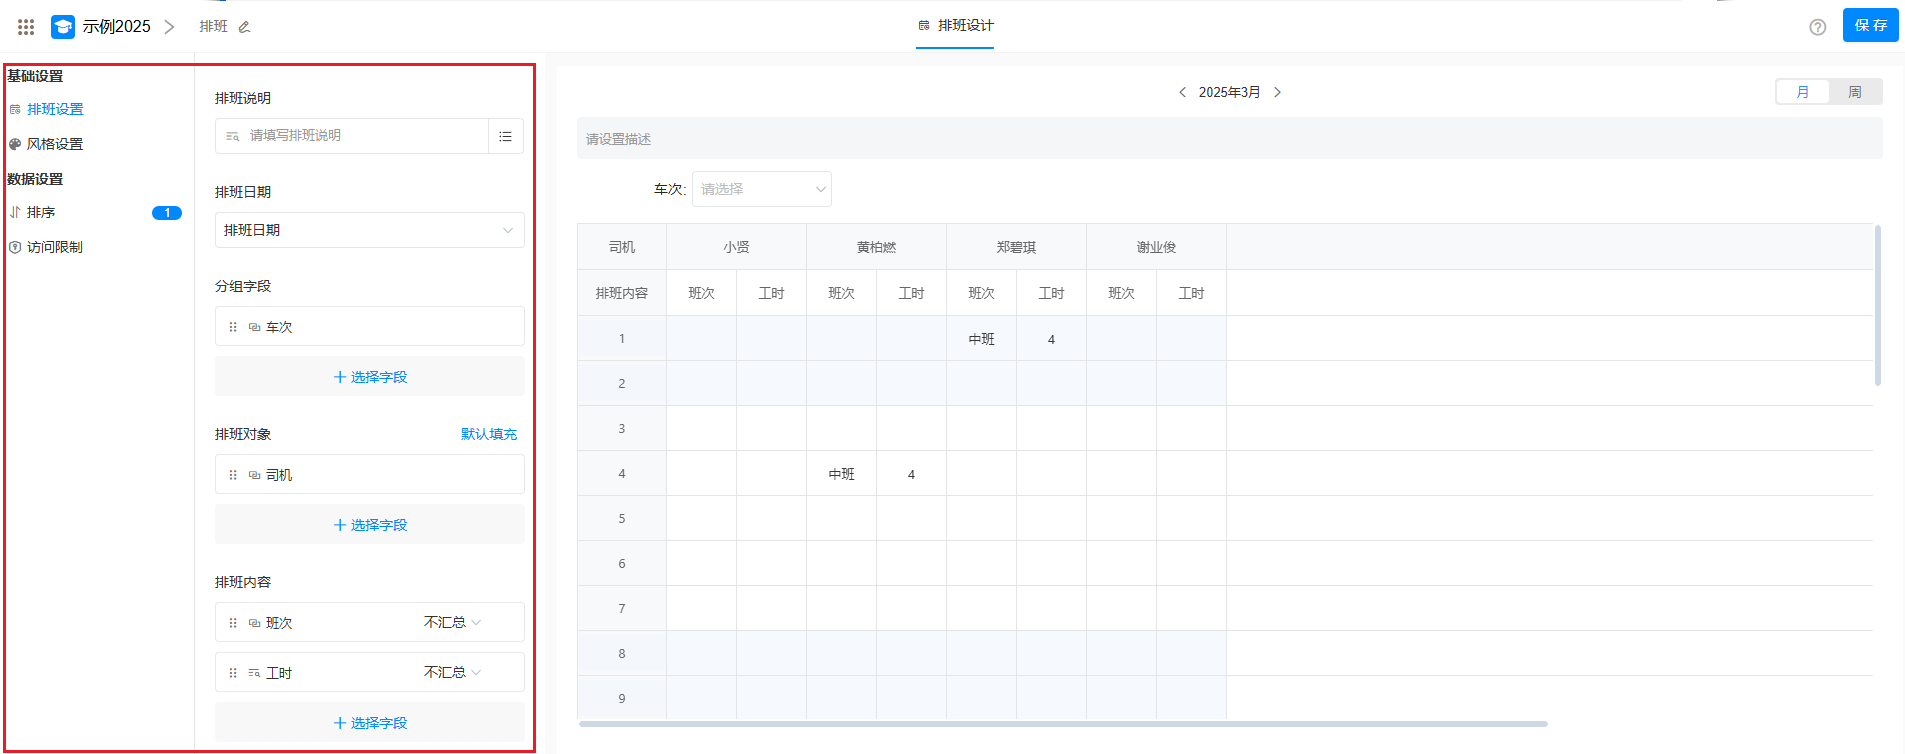Open the 访问限制 sidebar item
Screen dimensions: 1905x754
point(55,247)
